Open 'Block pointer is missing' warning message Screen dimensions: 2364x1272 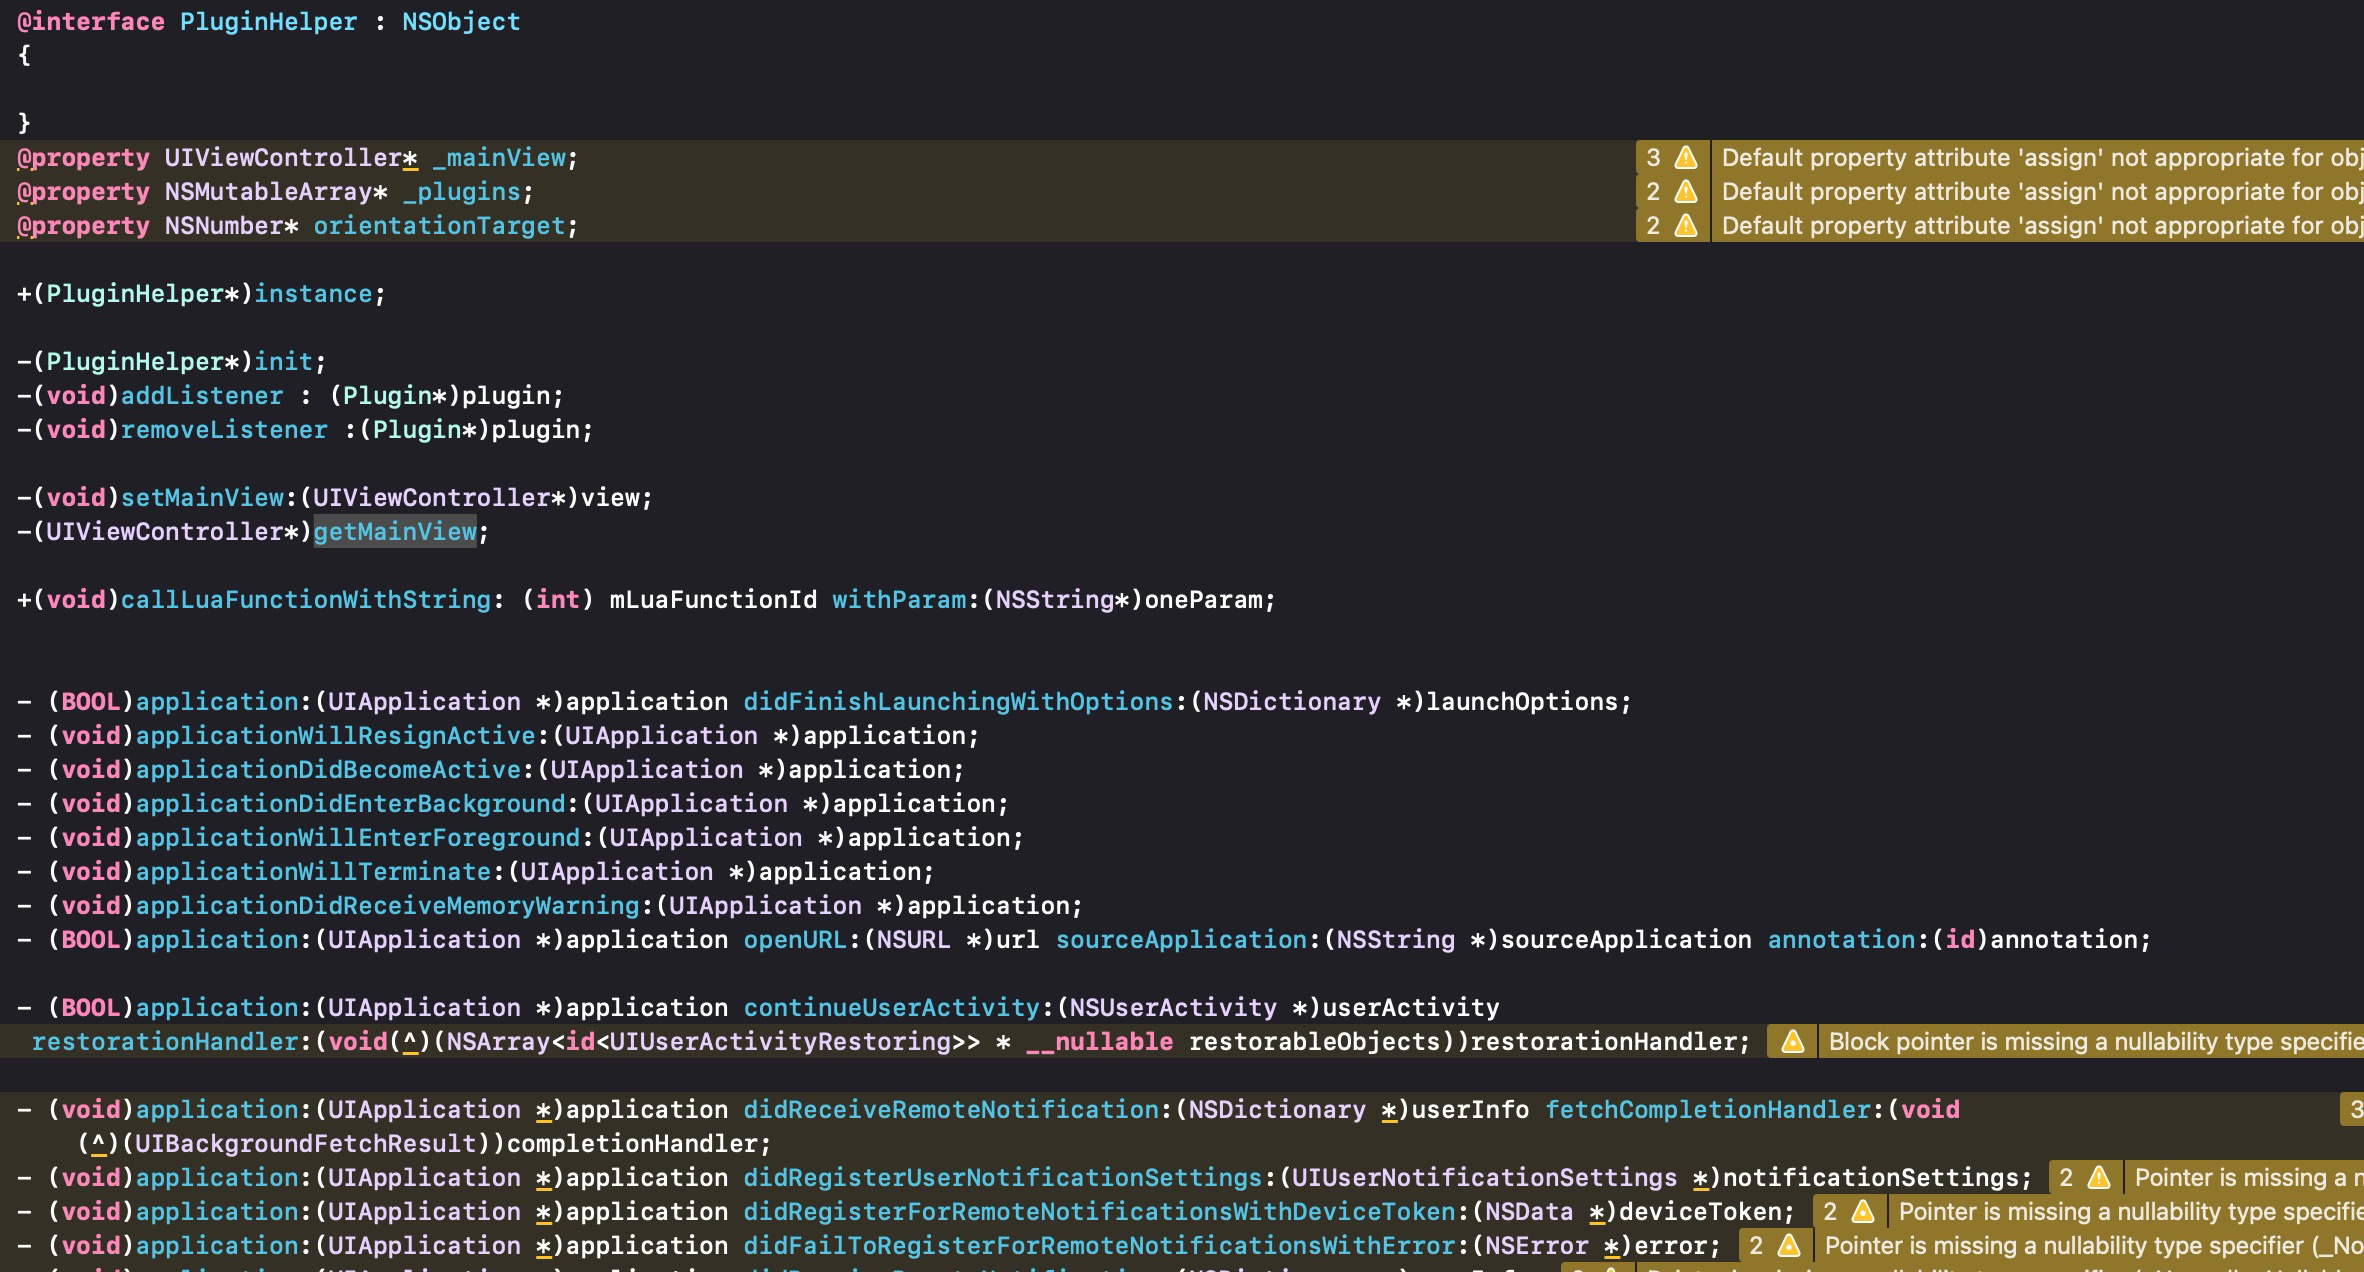[2090, 1042]
